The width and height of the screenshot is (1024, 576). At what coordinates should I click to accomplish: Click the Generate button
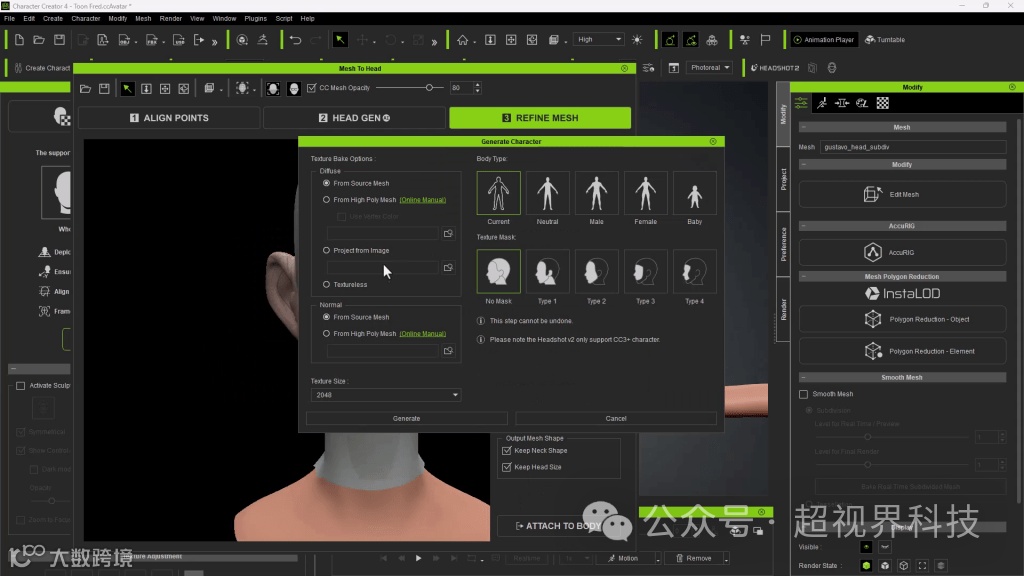click(x=406, y=419)
